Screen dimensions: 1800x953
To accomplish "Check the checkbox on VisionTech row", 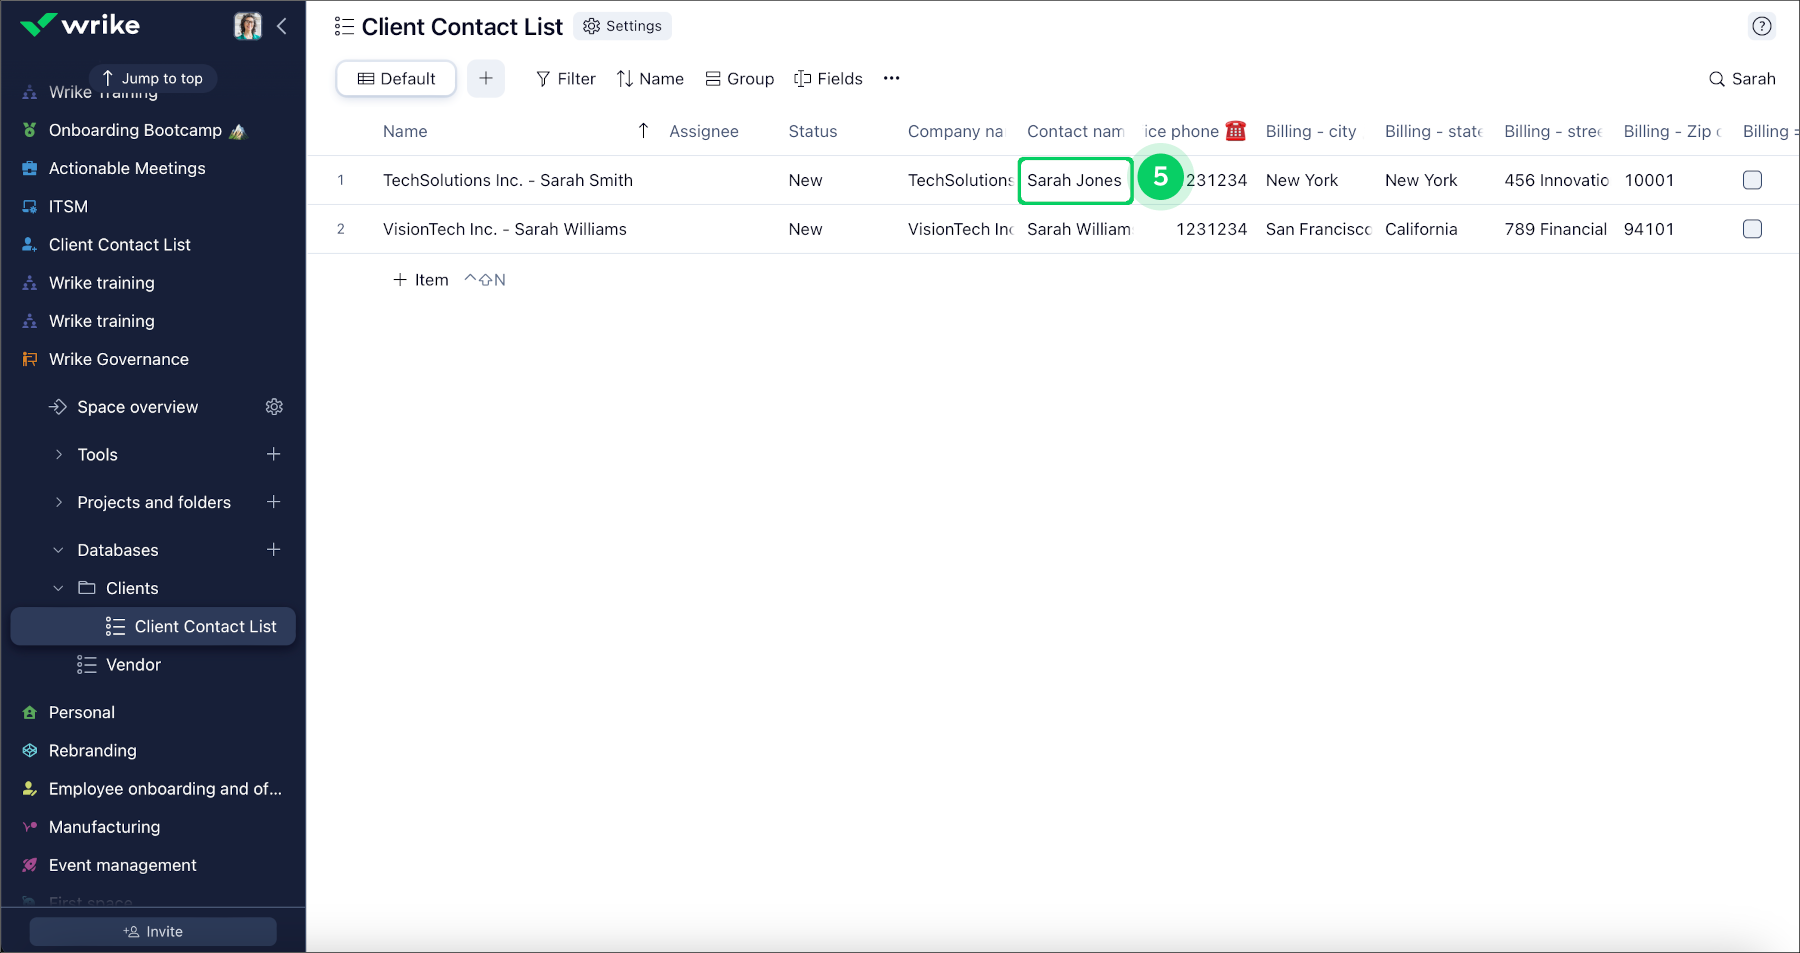I will click(1752, 229).
